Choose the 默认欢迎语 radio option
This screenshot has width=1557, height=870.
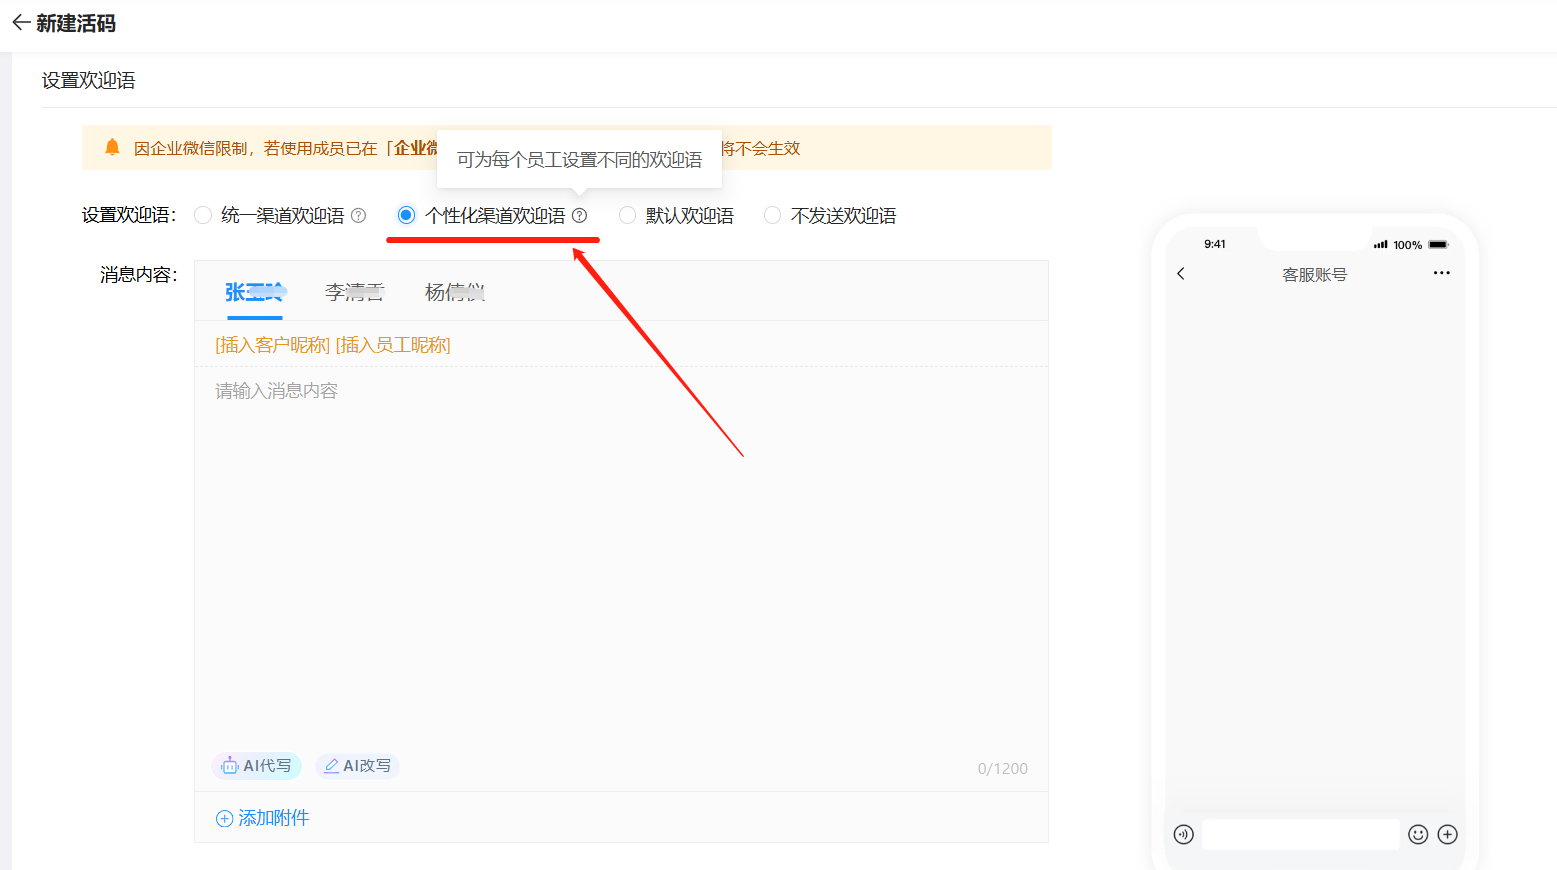[x=628, y=215]
